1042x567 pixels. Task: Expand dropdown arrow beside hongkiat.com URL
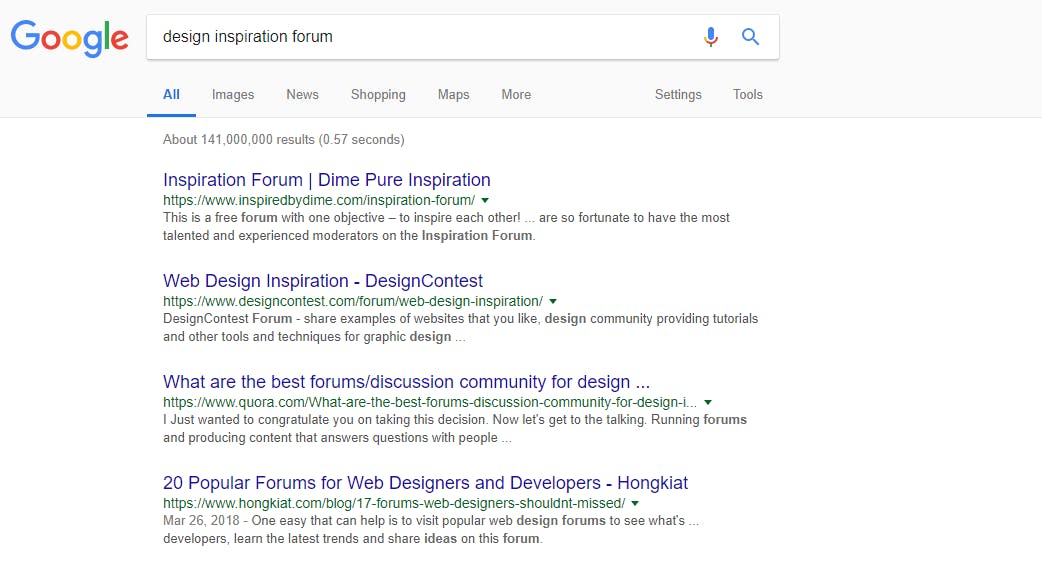pos(635,503)
